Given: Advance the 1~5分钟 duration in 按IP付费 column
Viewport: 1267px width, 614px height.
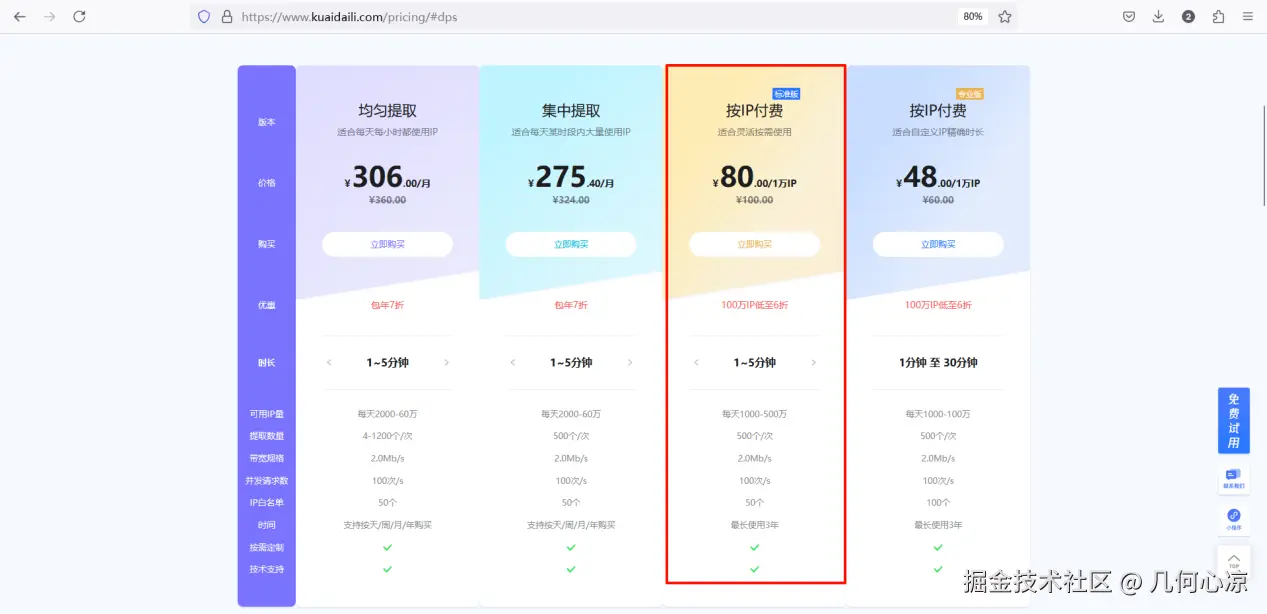Looking at the screenshot, I should click(813, 363).
